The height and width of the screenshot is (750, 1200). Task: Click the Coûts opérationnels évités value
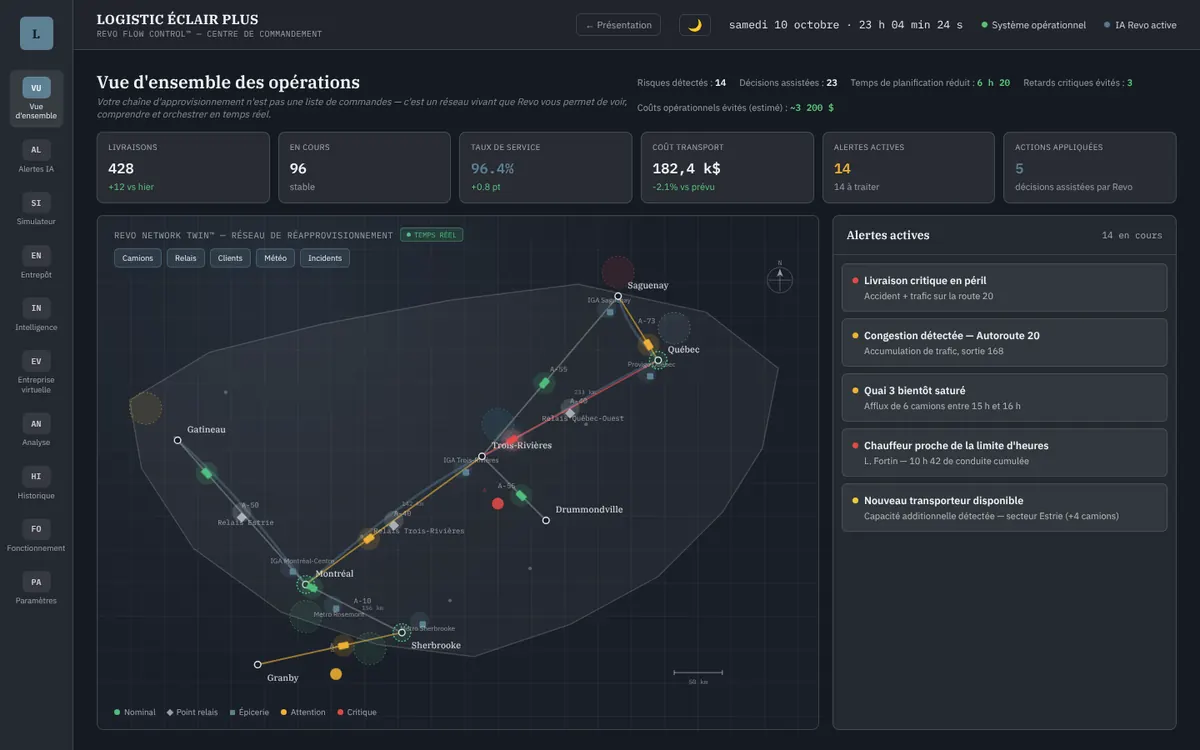click(811, 107)
